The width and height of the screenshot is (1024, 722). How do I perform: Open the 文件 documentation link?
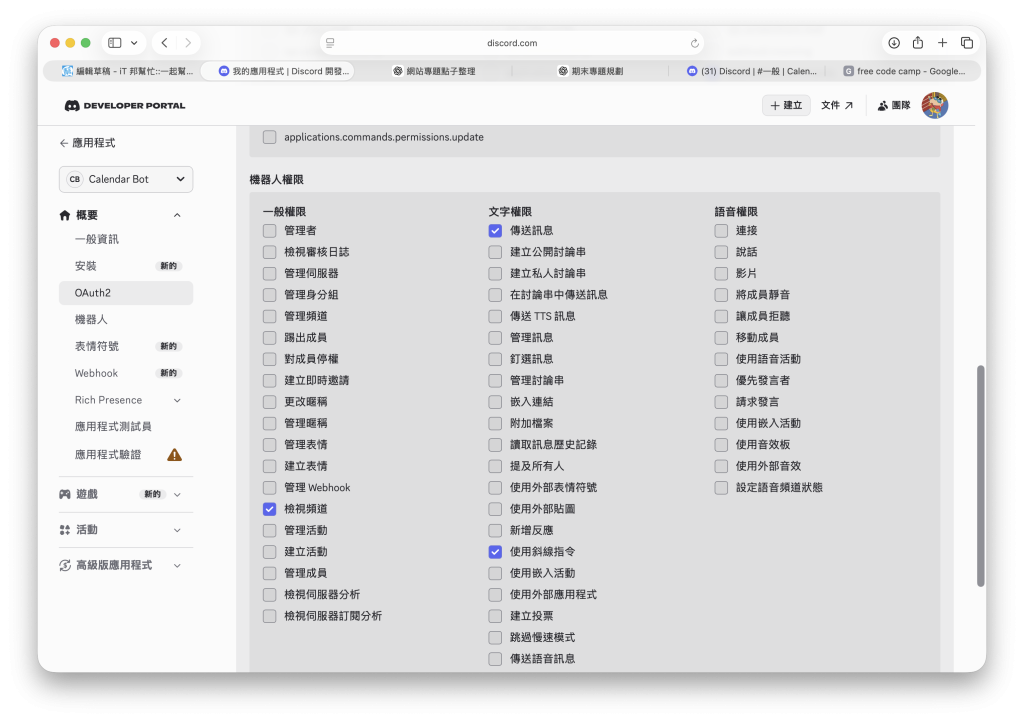tap(837, 106)
